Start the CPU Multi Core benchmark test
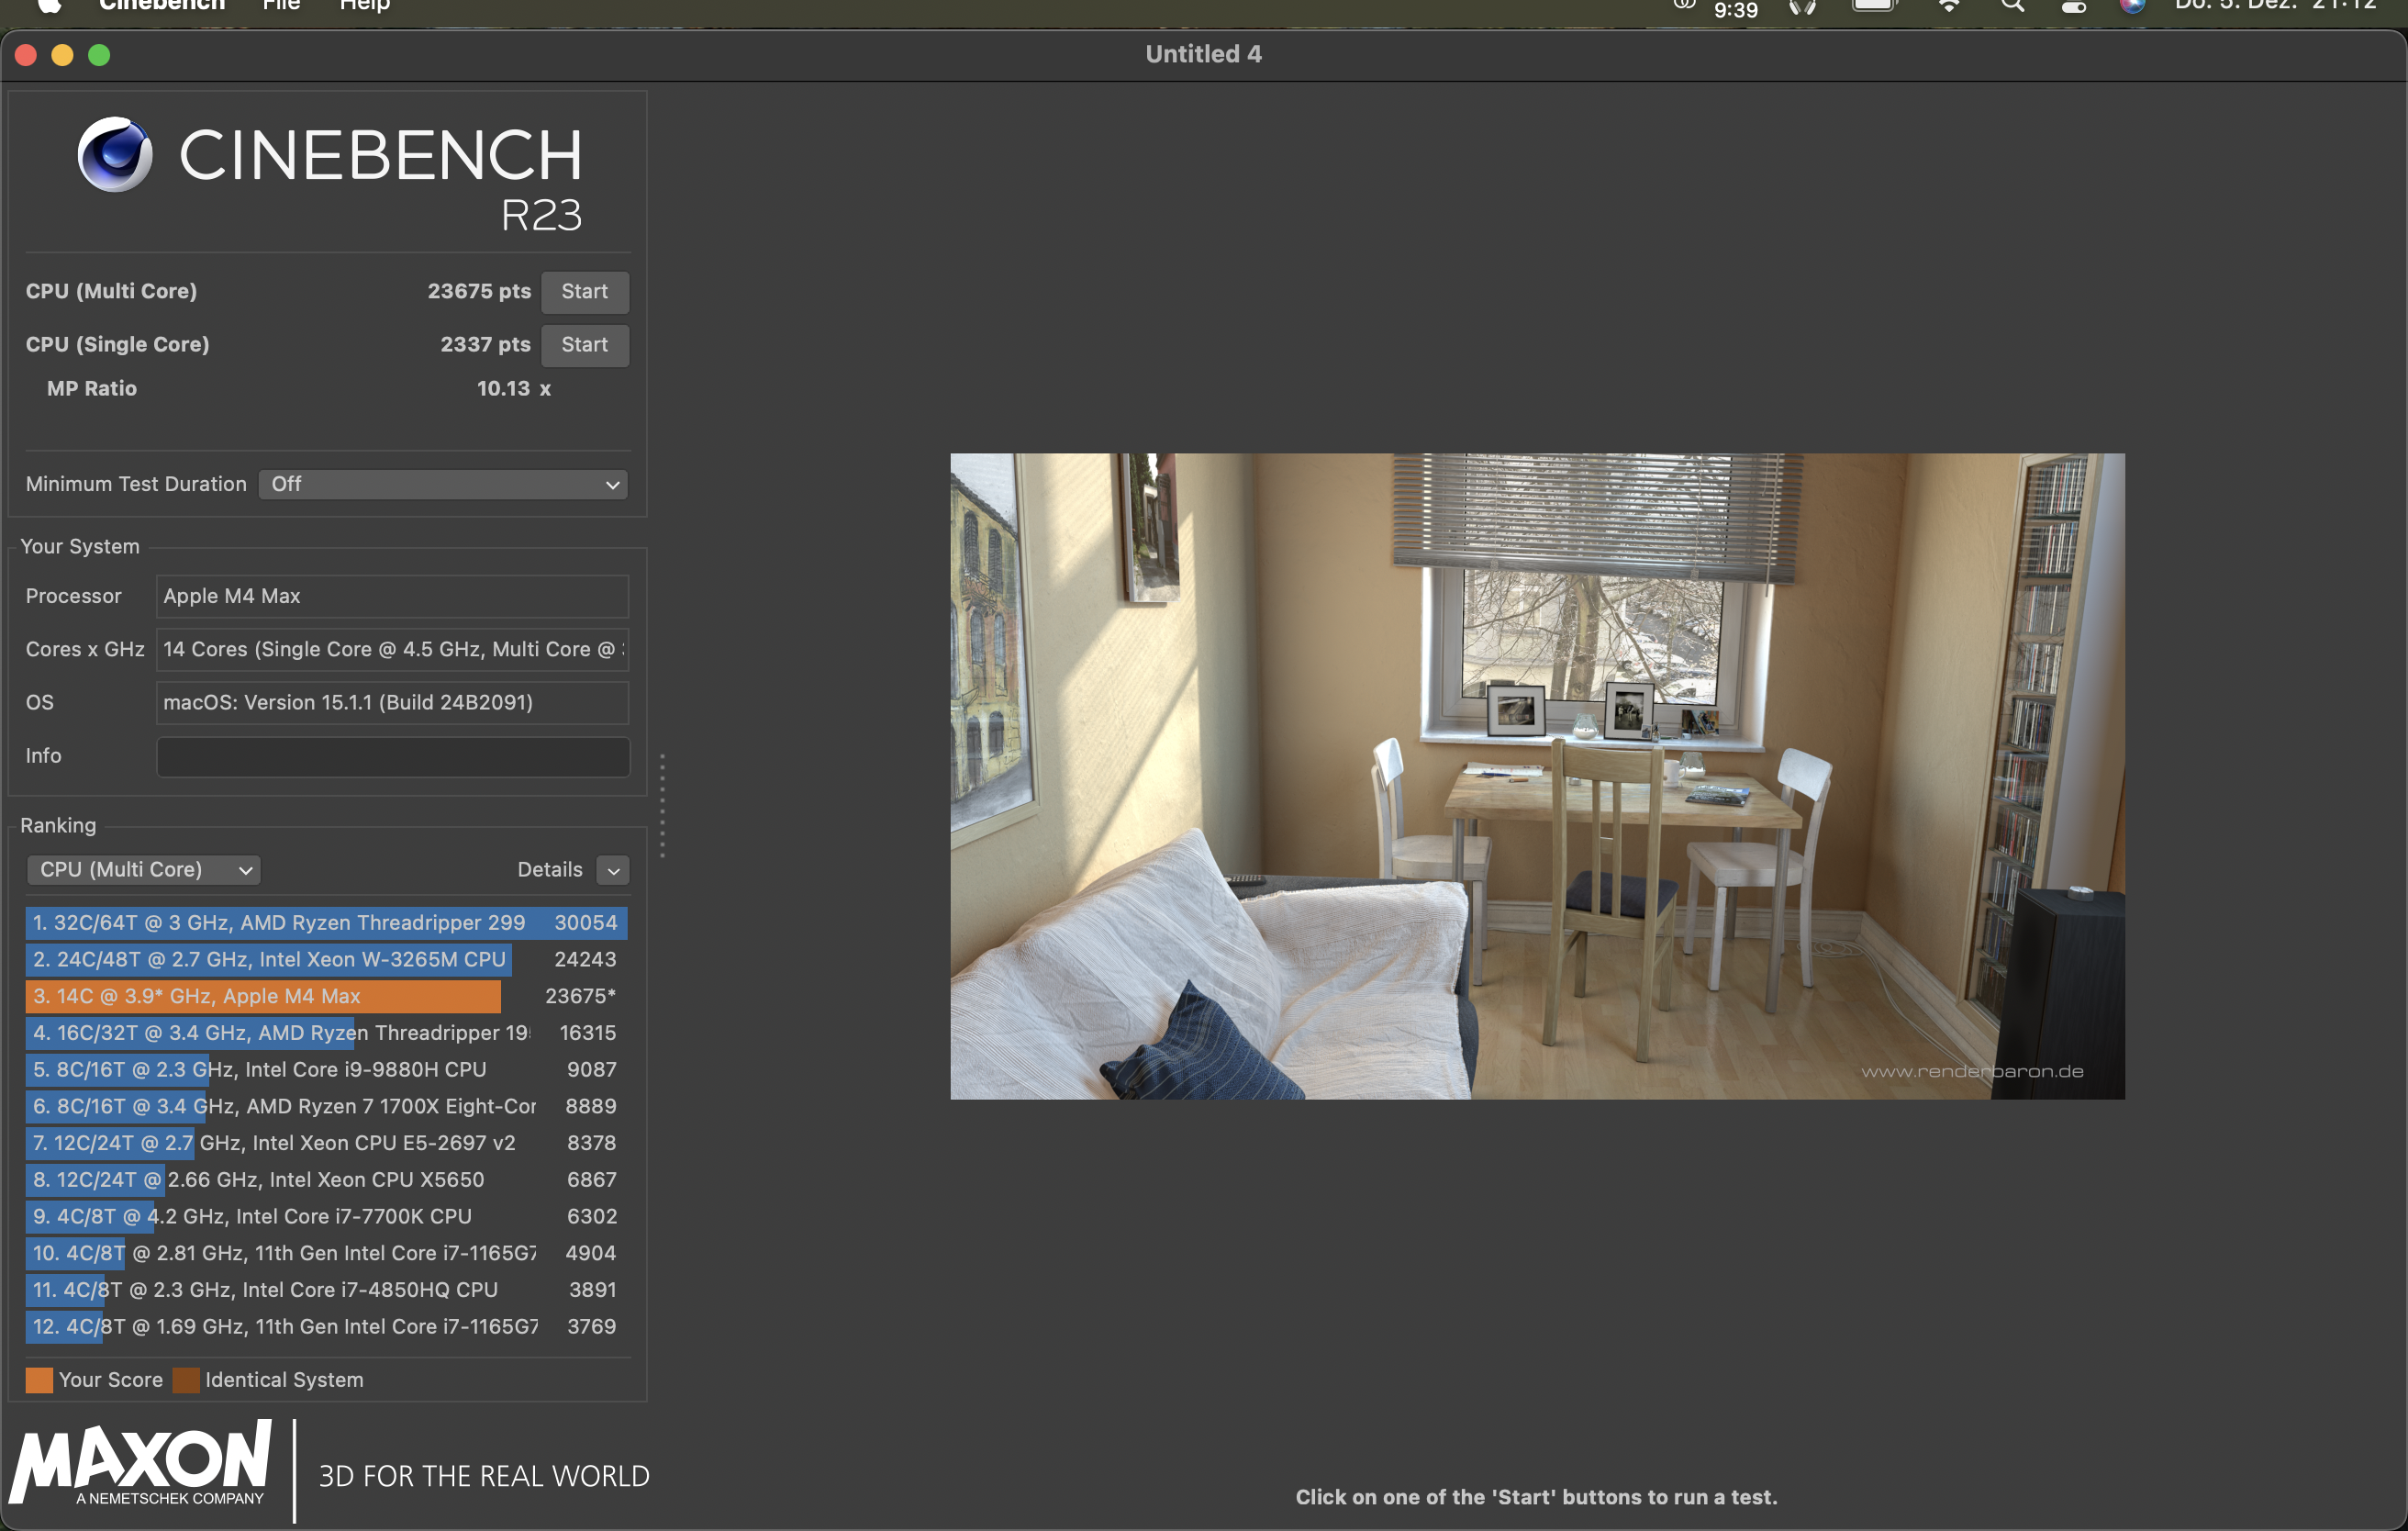Viewport: 2408px width, 1531px height. point(583,290)
